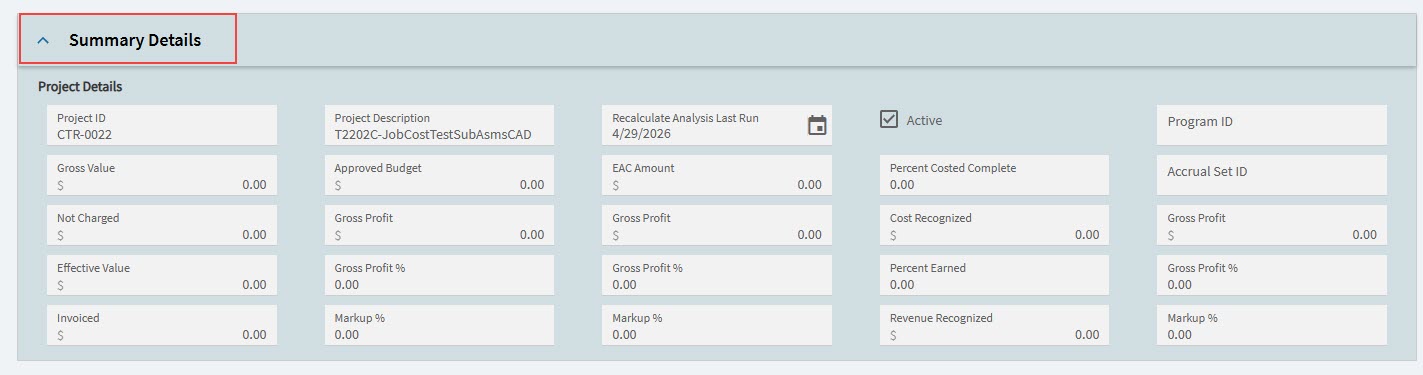
Task: Select the CTR-0022 project ID value
Action: [85, 134]
